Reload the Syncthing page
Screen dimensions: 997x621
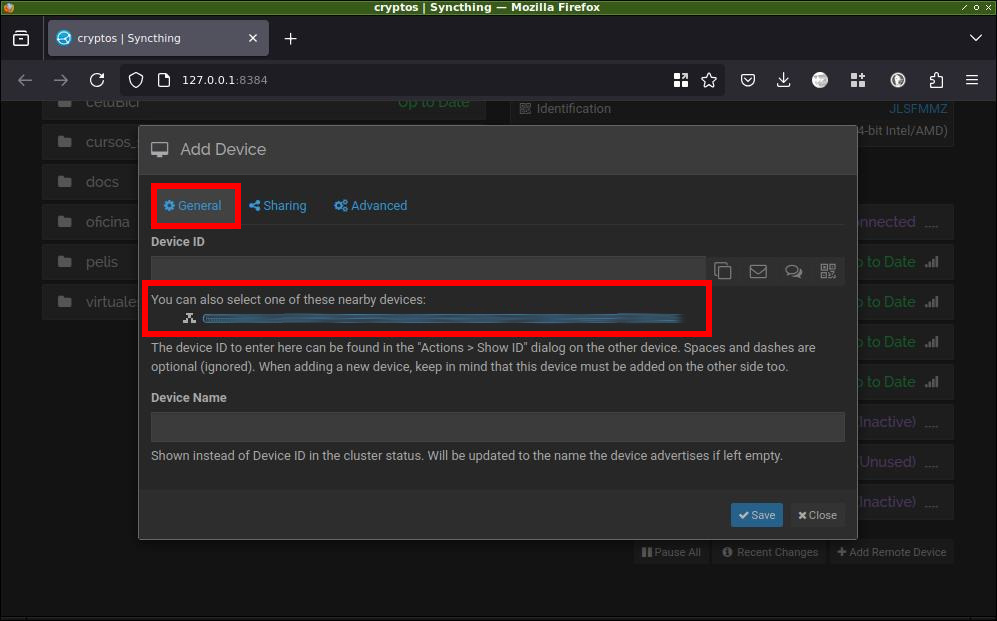97,80
